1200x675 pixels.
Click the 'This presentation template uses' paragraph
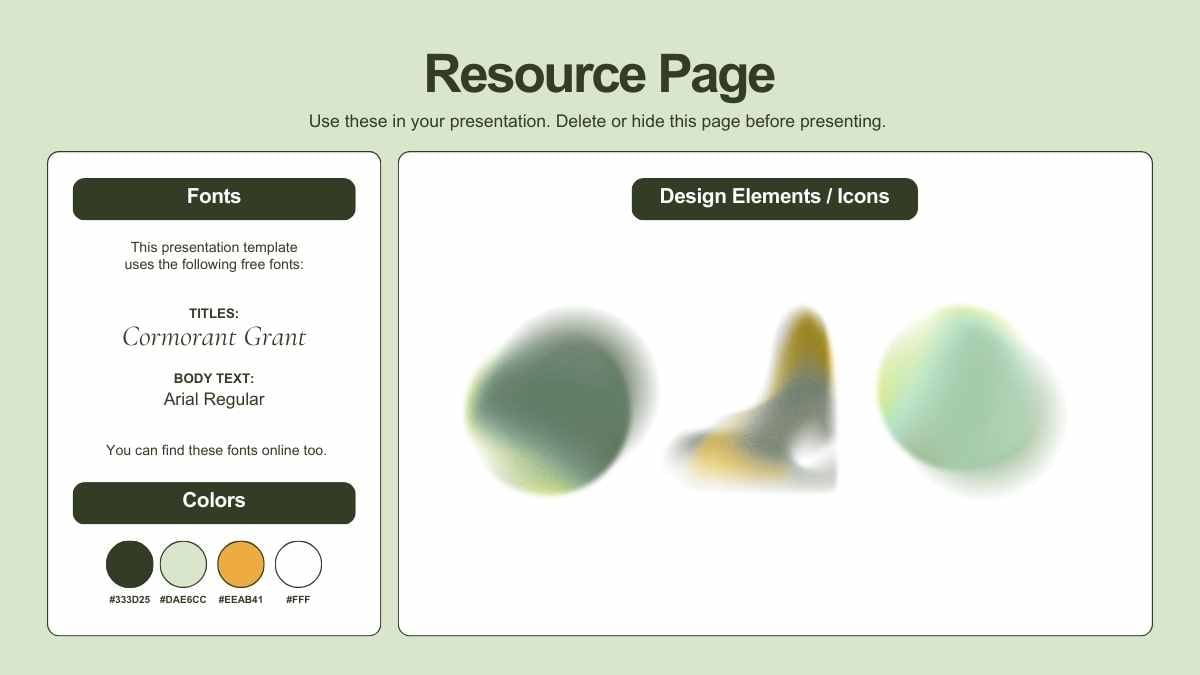[214, 256]
